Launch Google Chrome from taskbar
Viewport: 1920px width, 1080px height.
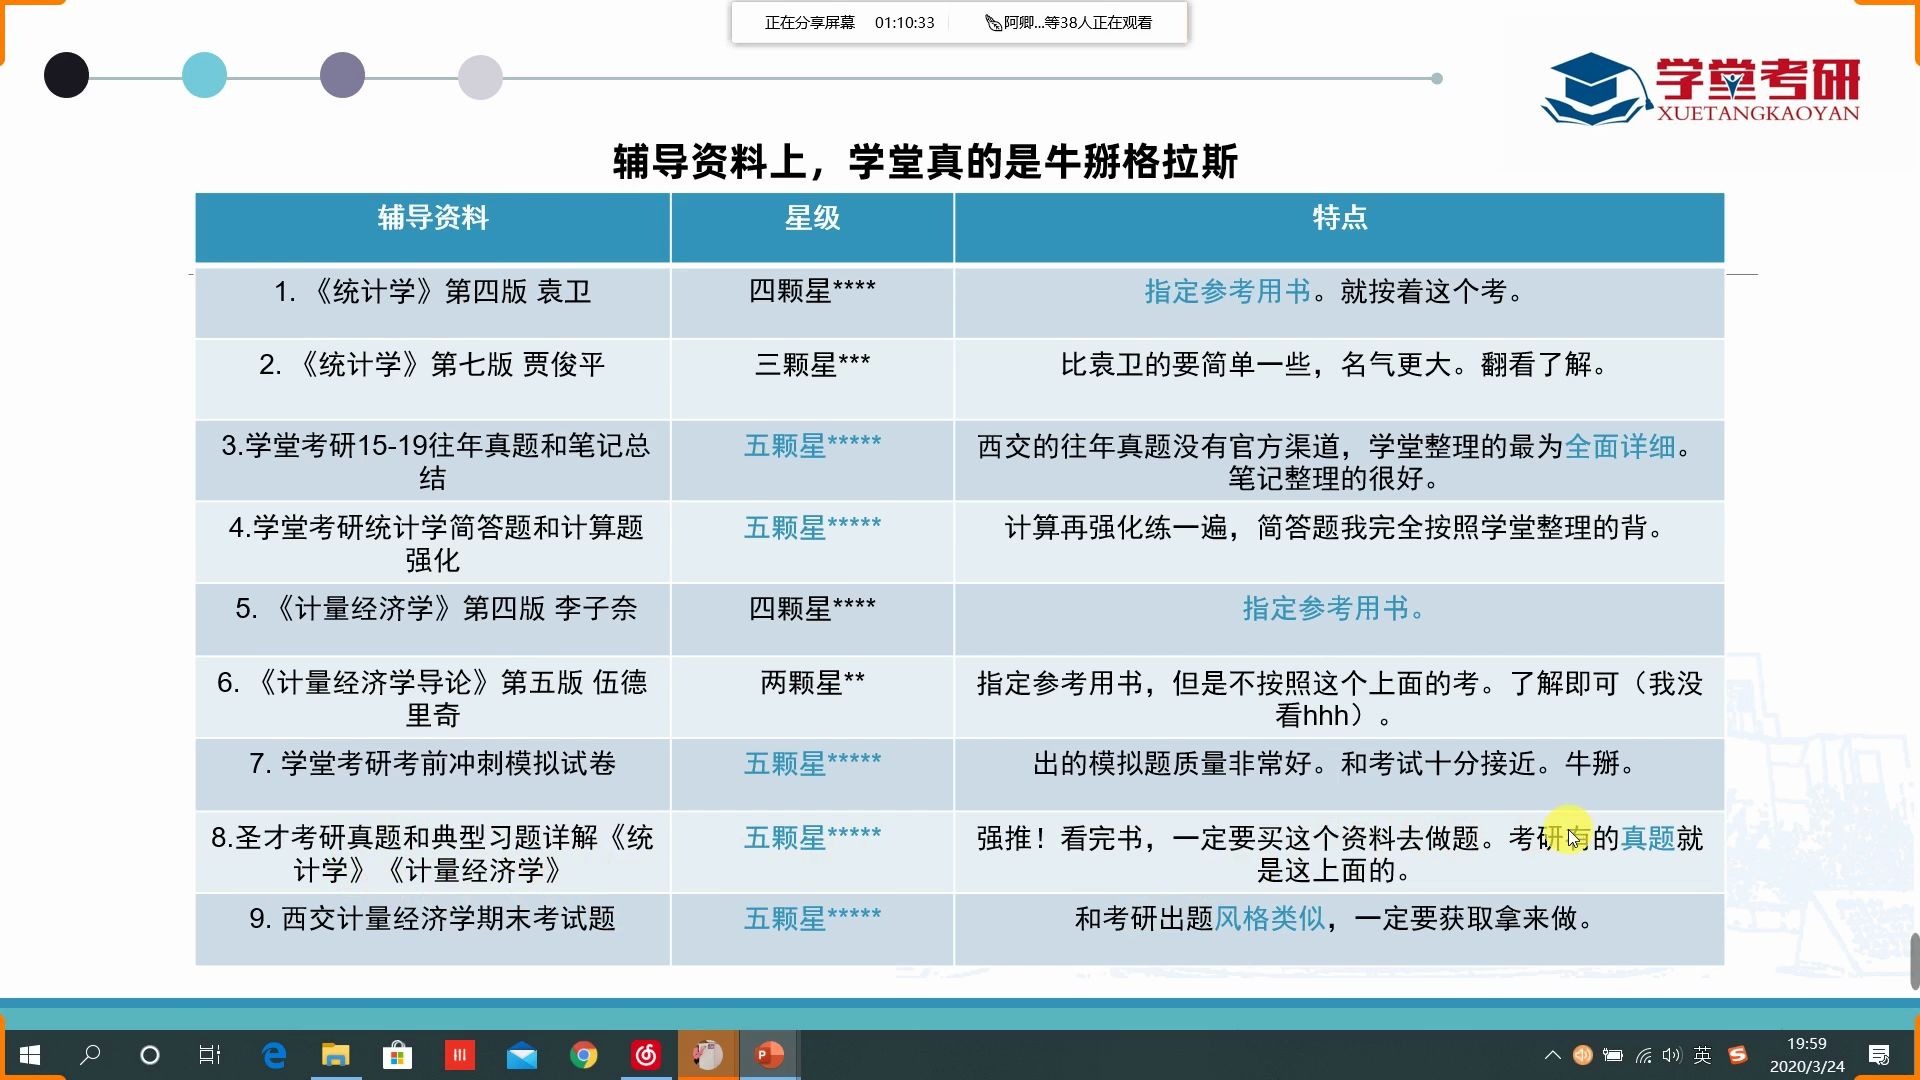[x=583, y=1055]
